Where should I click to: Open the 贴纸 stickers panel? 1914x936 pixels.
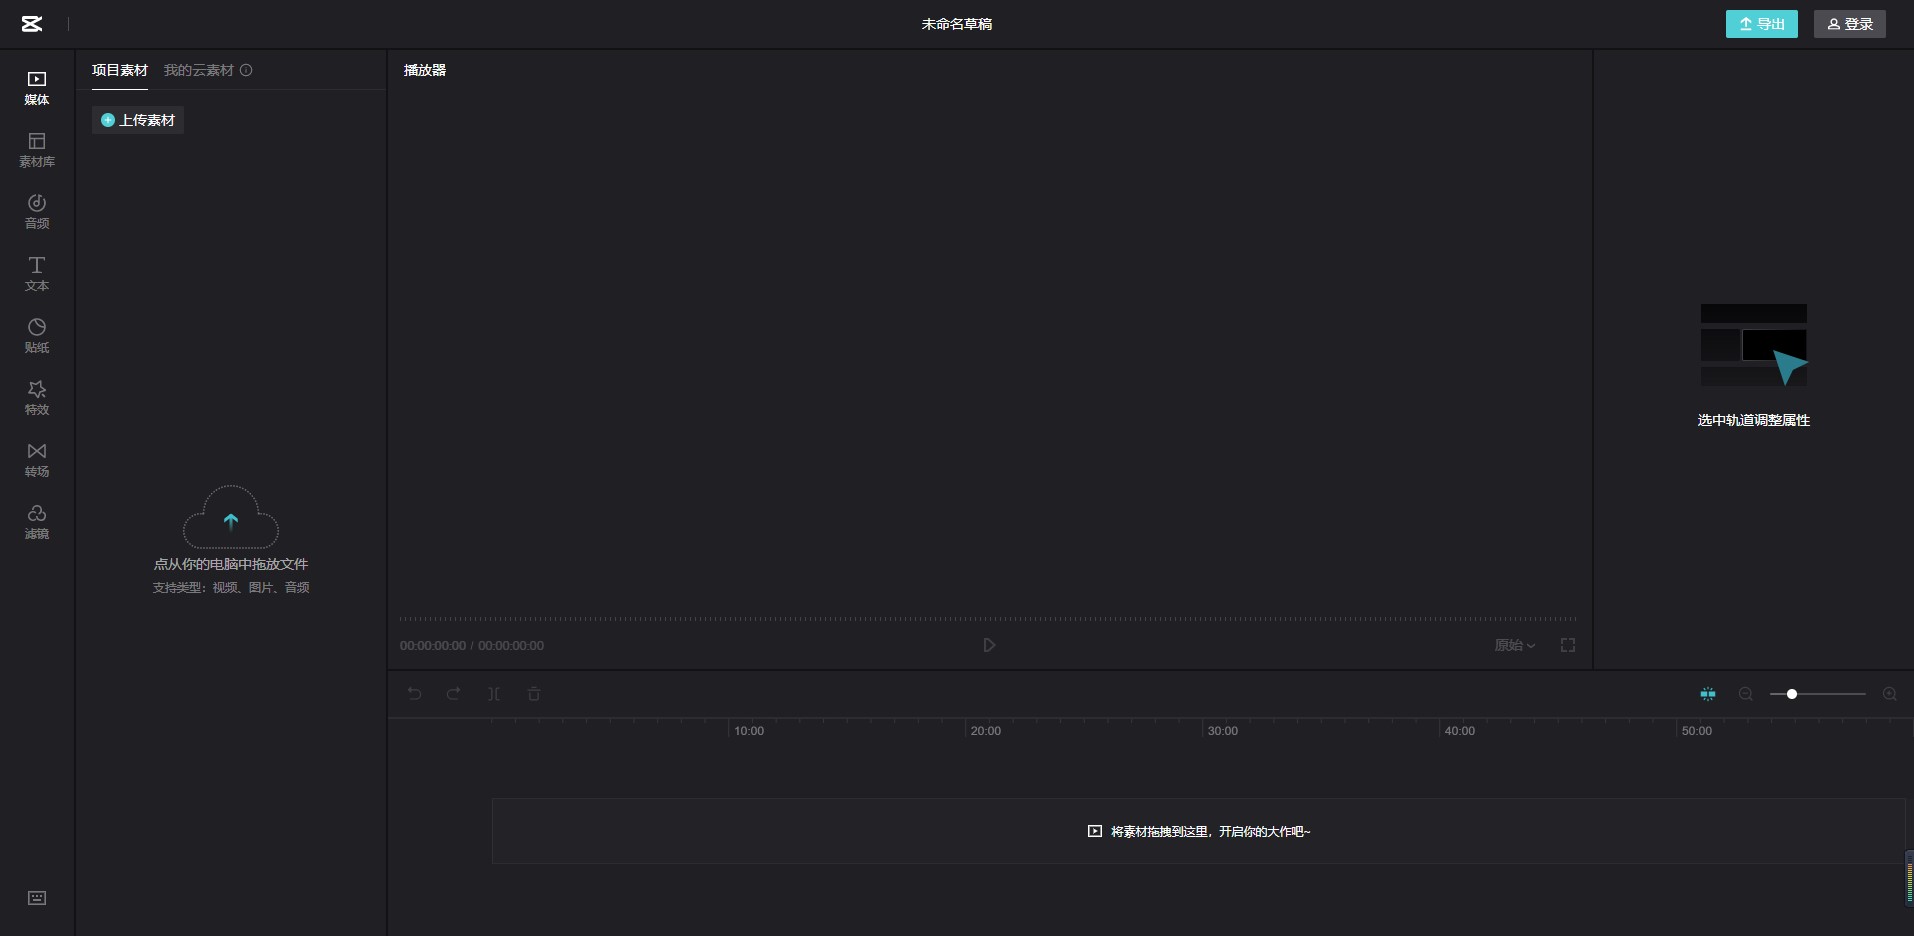[x=37, y=336]
